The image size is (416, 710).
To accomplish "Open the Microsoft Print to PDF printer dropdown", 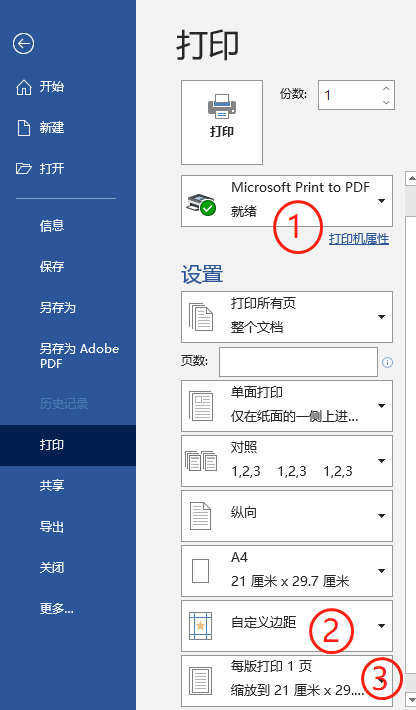I will tap(287, 201).
